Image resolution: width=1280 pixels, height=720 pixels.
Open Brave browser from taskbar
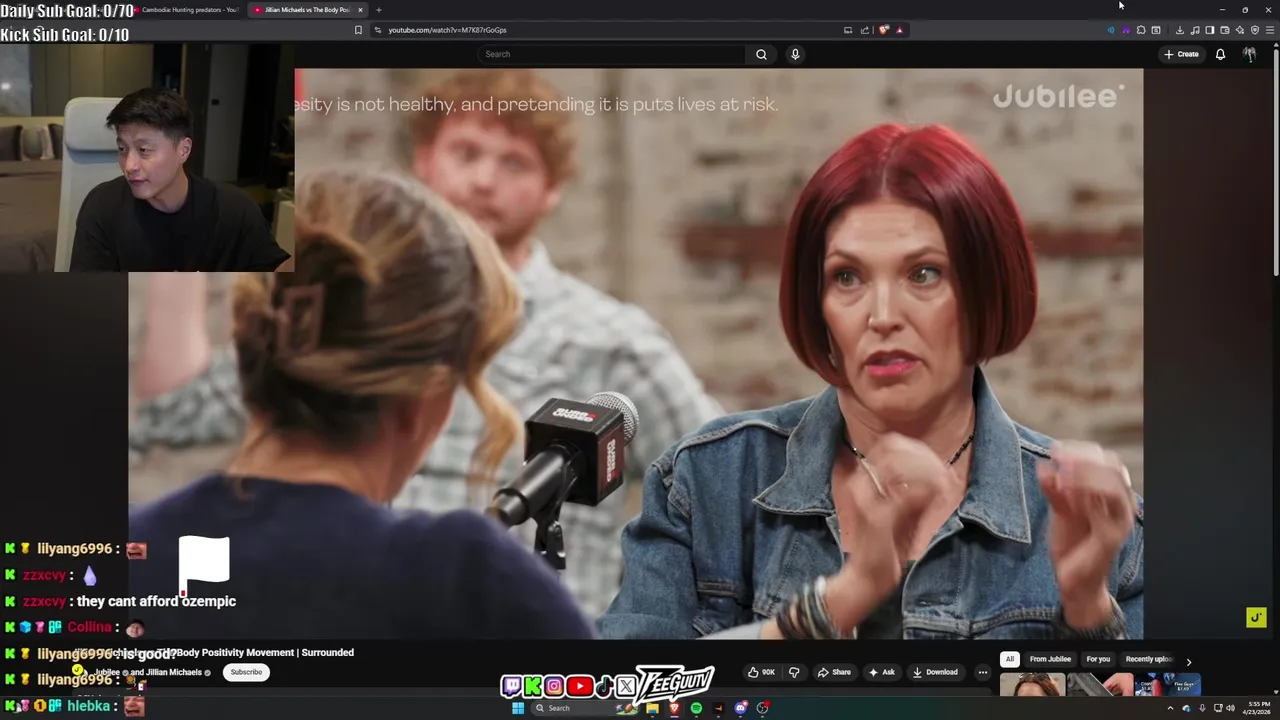(674, 708)
